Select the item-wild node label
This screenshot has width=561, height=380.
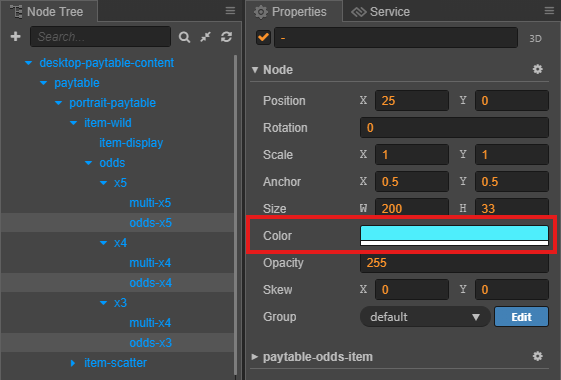108,123
